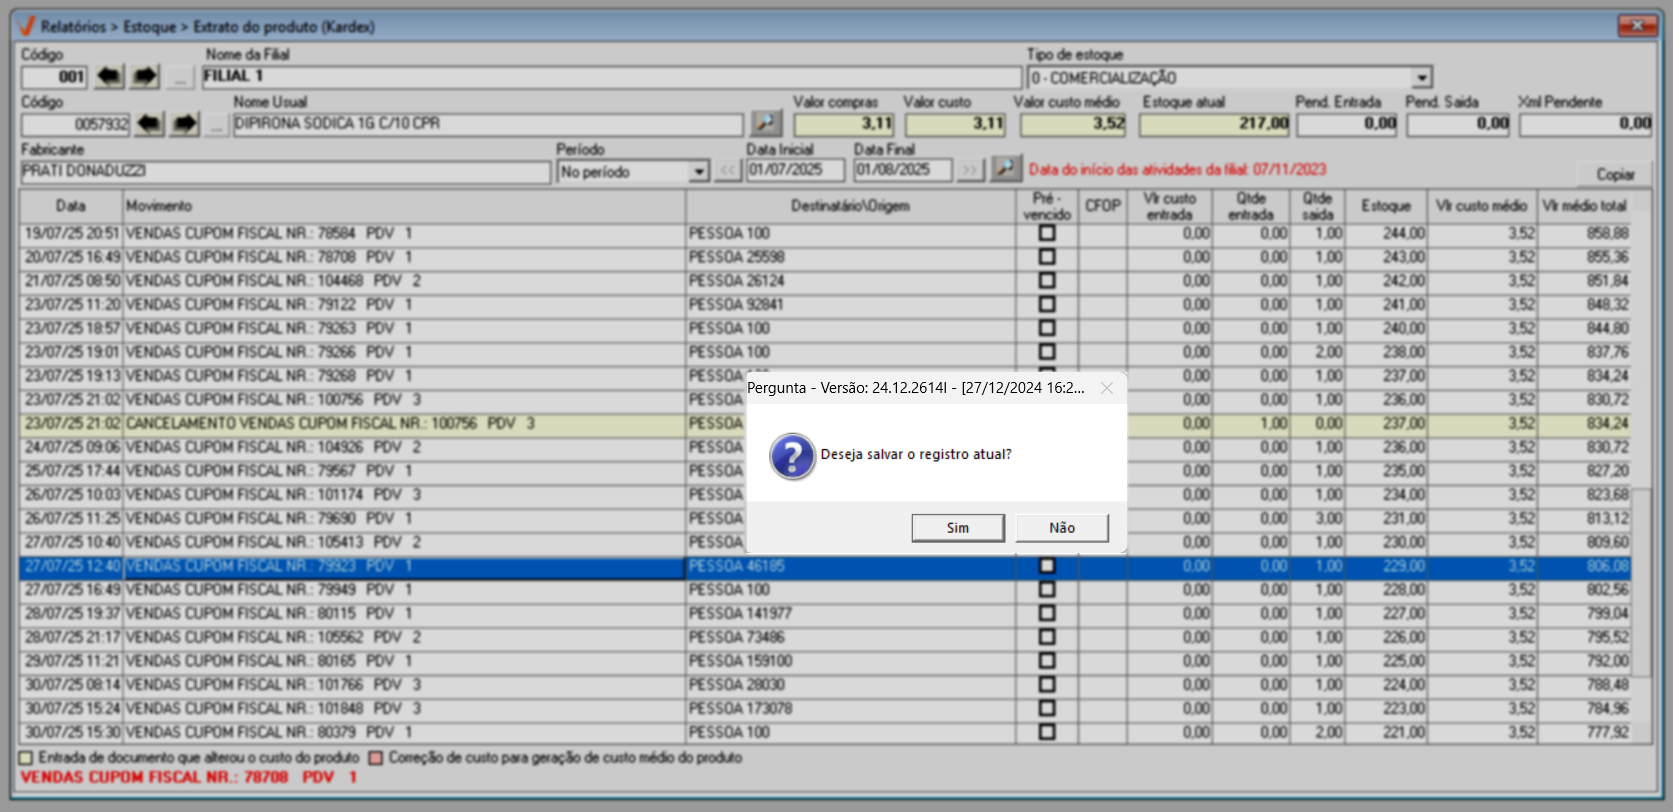Click the Estoque column header
Screen dimensions: 1673x812
tap(1386, 206)
